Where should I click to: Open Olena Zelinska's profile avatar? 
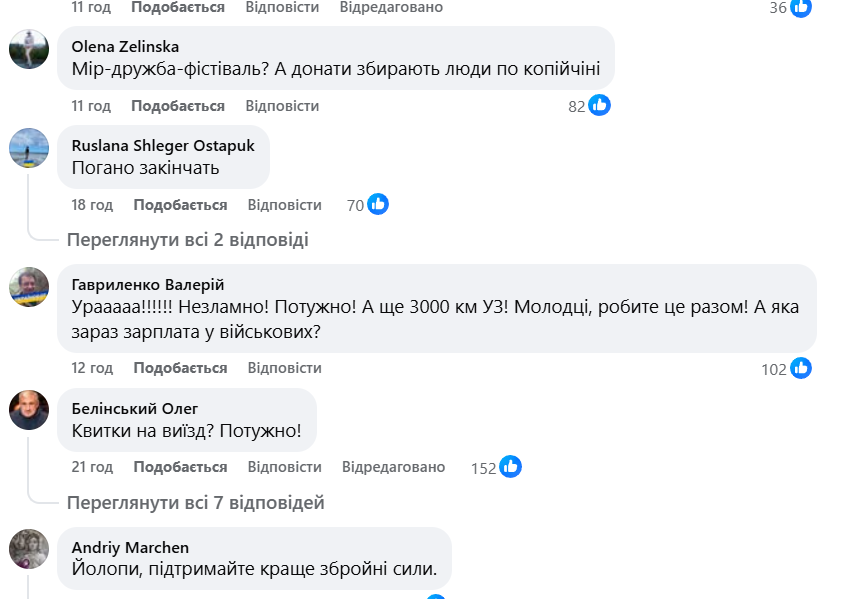pyautogui.click(x=29, y=49)
